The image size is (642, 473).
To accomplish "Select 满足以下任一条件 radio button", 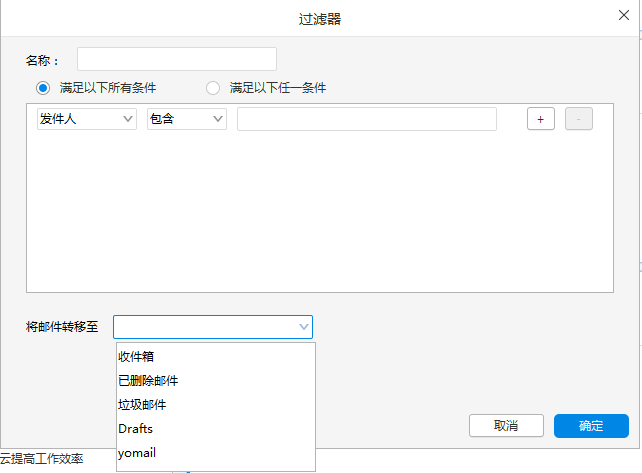I will [213, 88].
